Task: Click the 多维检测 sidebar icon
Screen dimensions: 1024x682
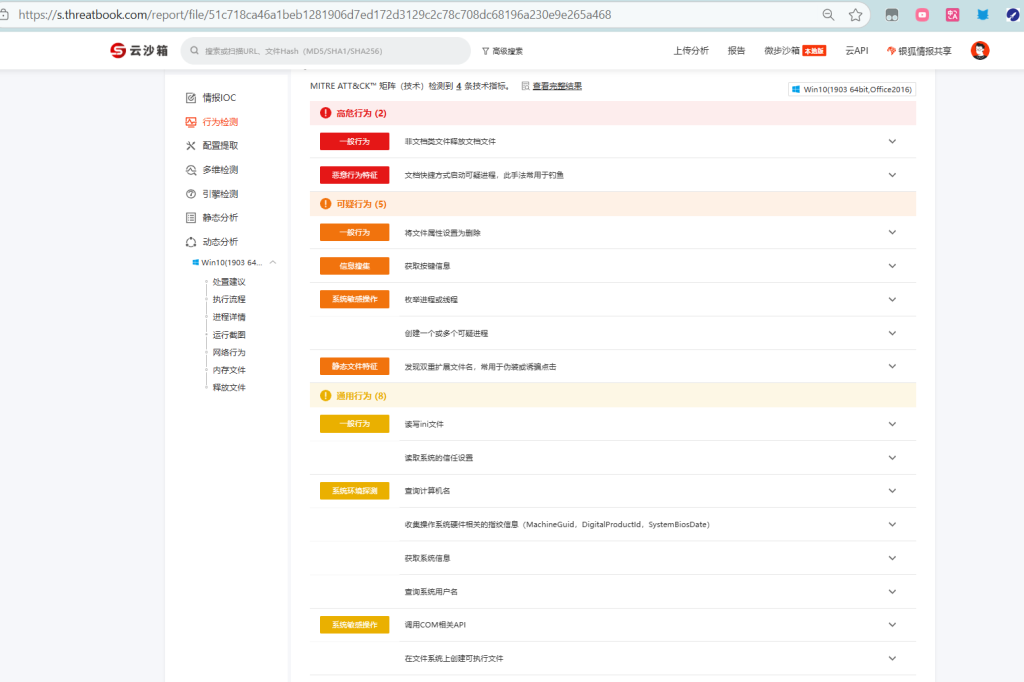Action: point(191,170)
